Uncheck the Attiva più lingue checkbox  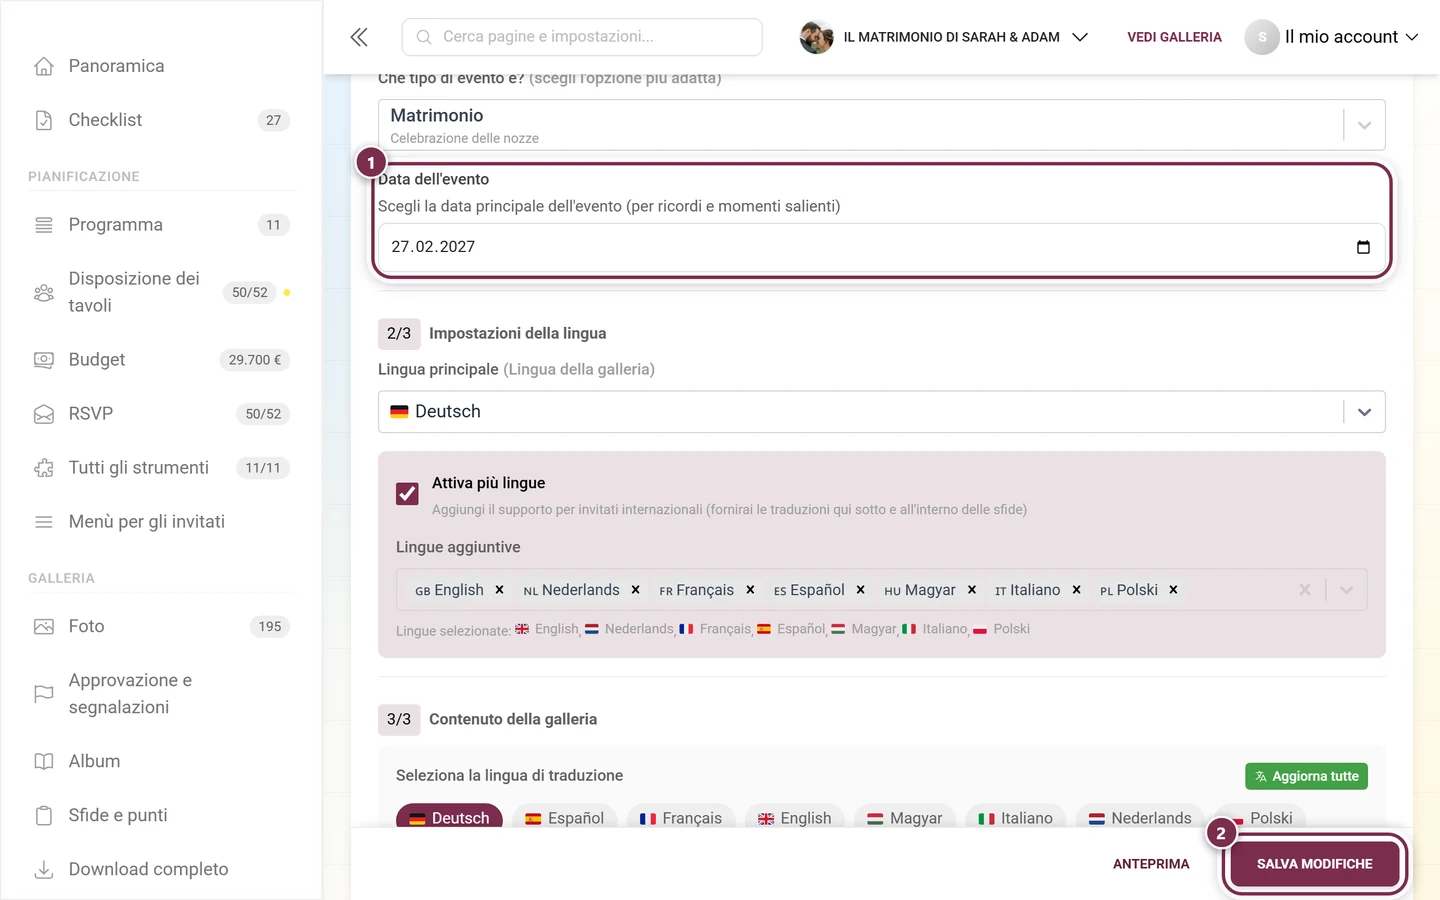point(407,494)
